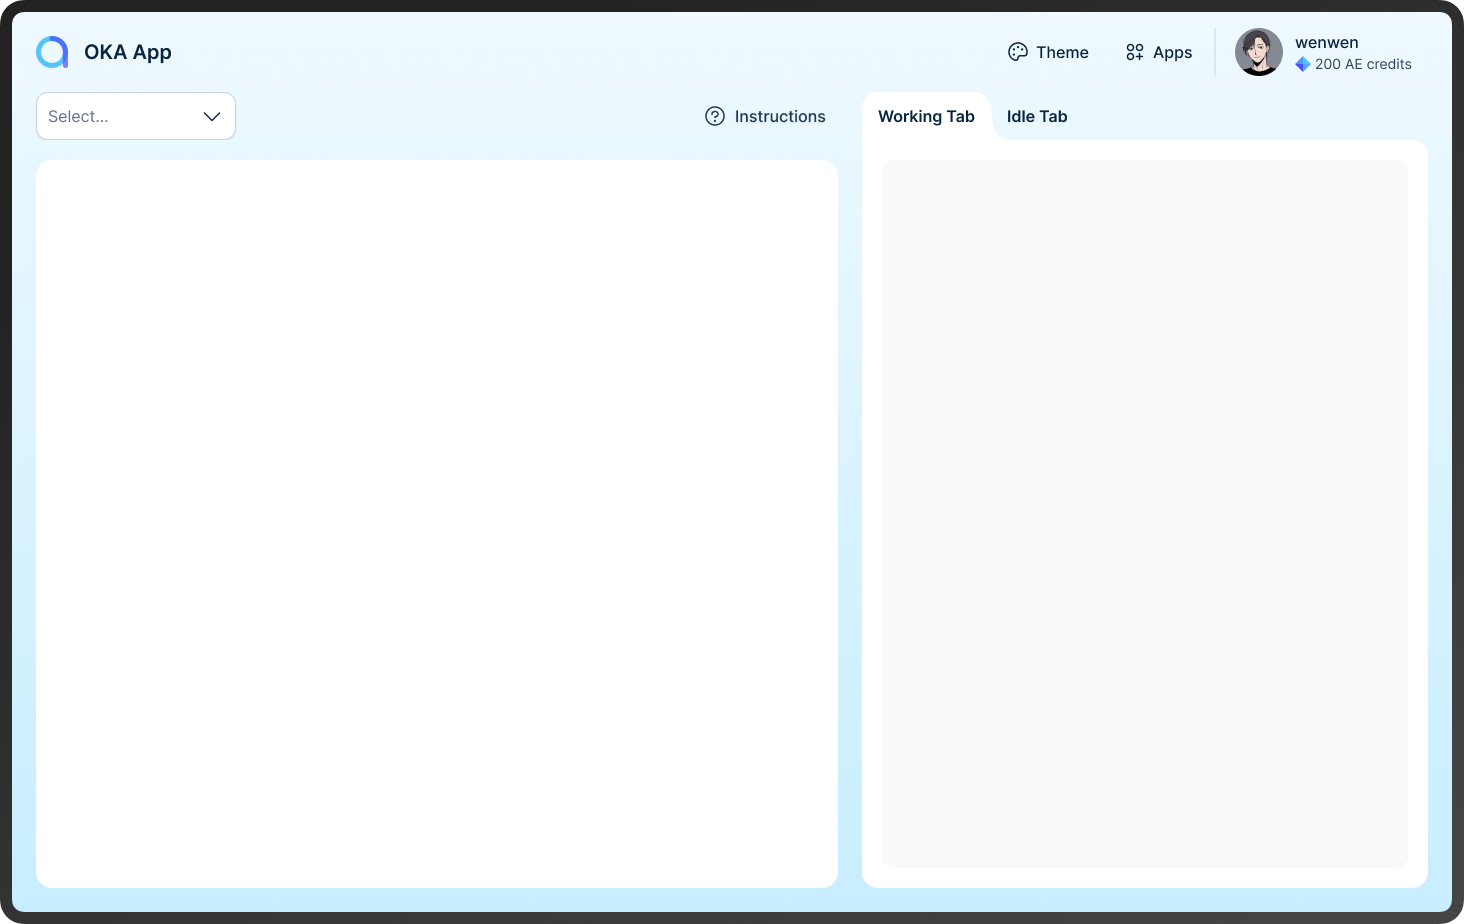Click the OKA App logo icon
The width and height of the screenshot is (1464, 924).
coord(52,52)
